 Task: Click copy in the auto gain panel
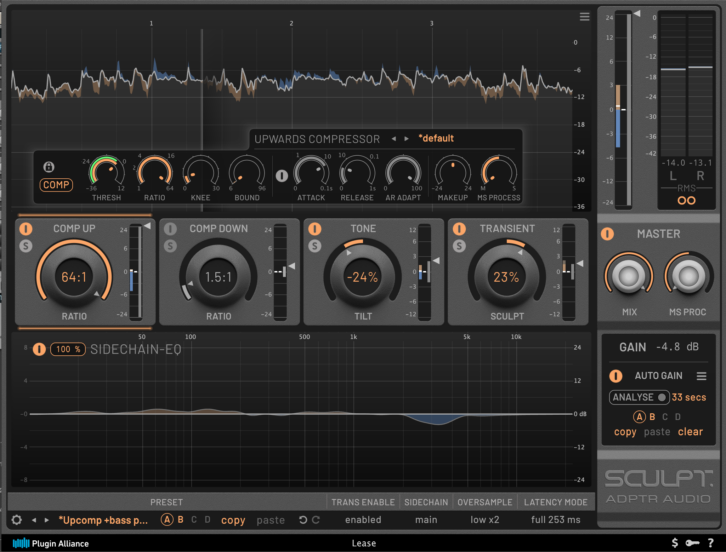pyautogui.click(x=625, y=432)
